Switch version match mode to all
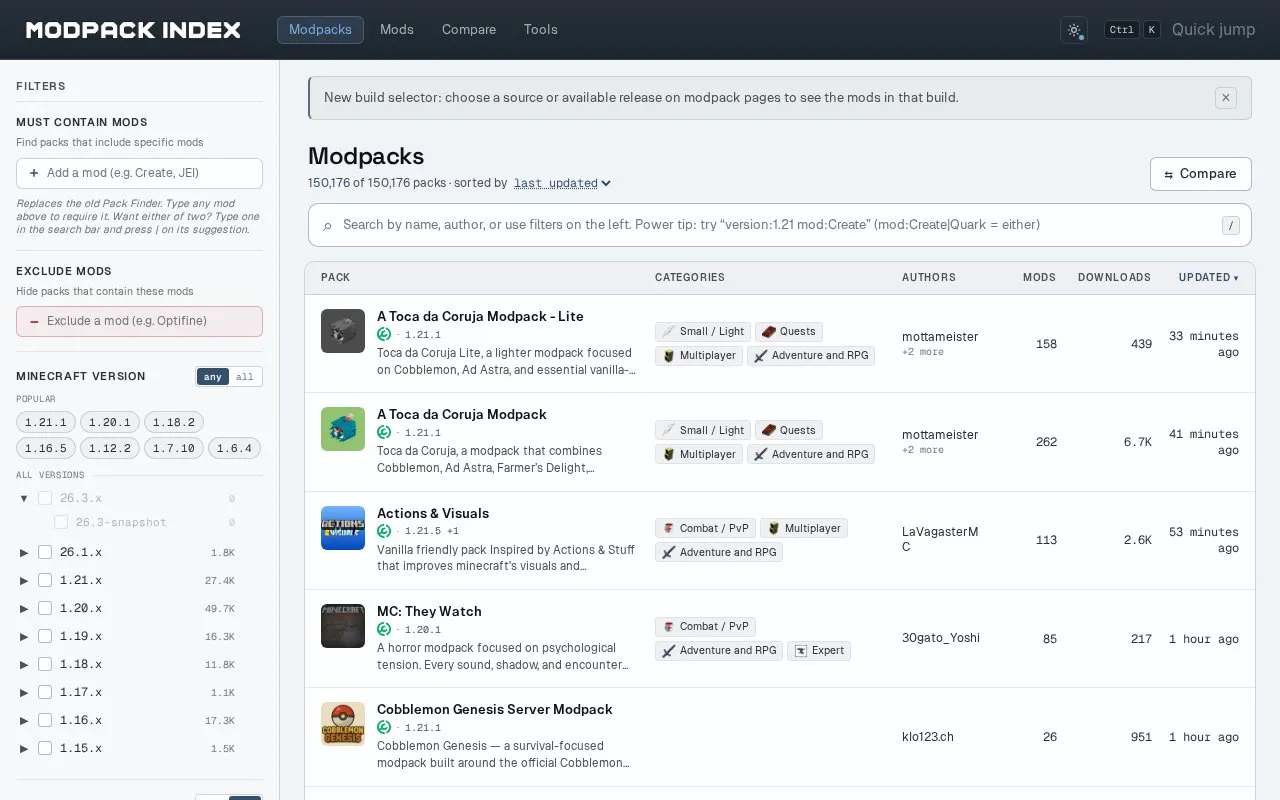1280x800 pixels. [x=245, y=377]
